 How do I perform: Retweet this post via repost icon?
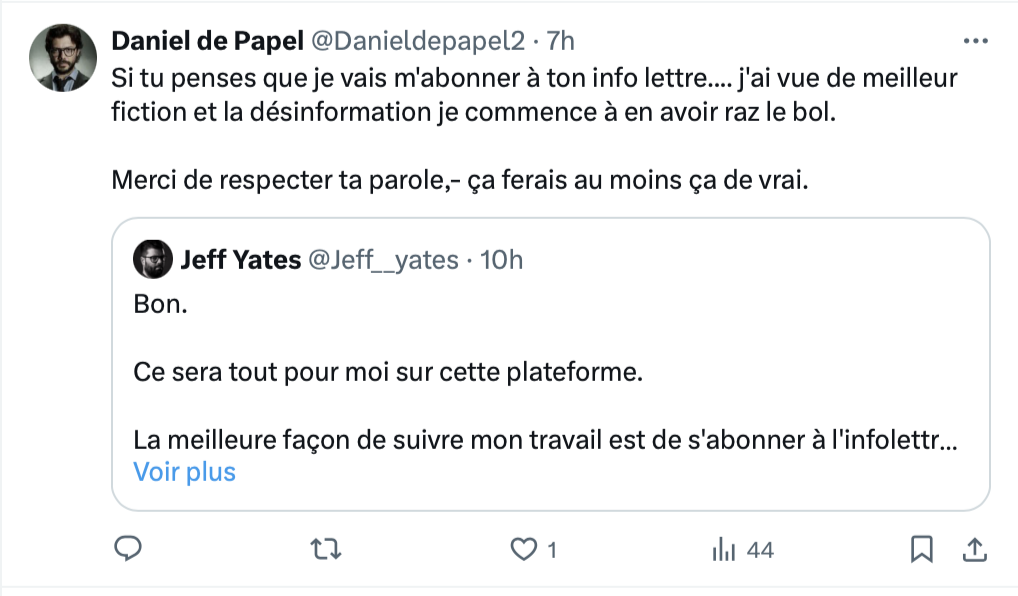[x=326, y=550]
